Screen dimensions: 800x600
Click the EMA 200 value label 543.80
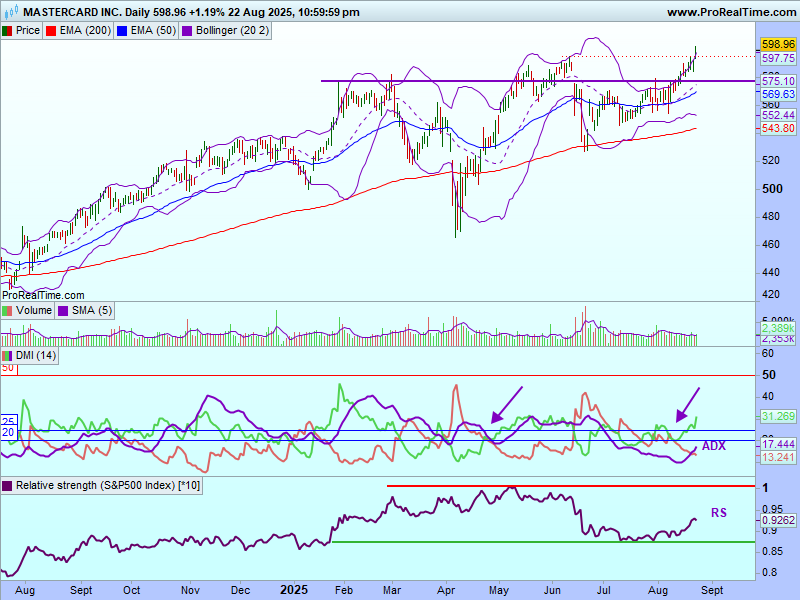(778, 129)
